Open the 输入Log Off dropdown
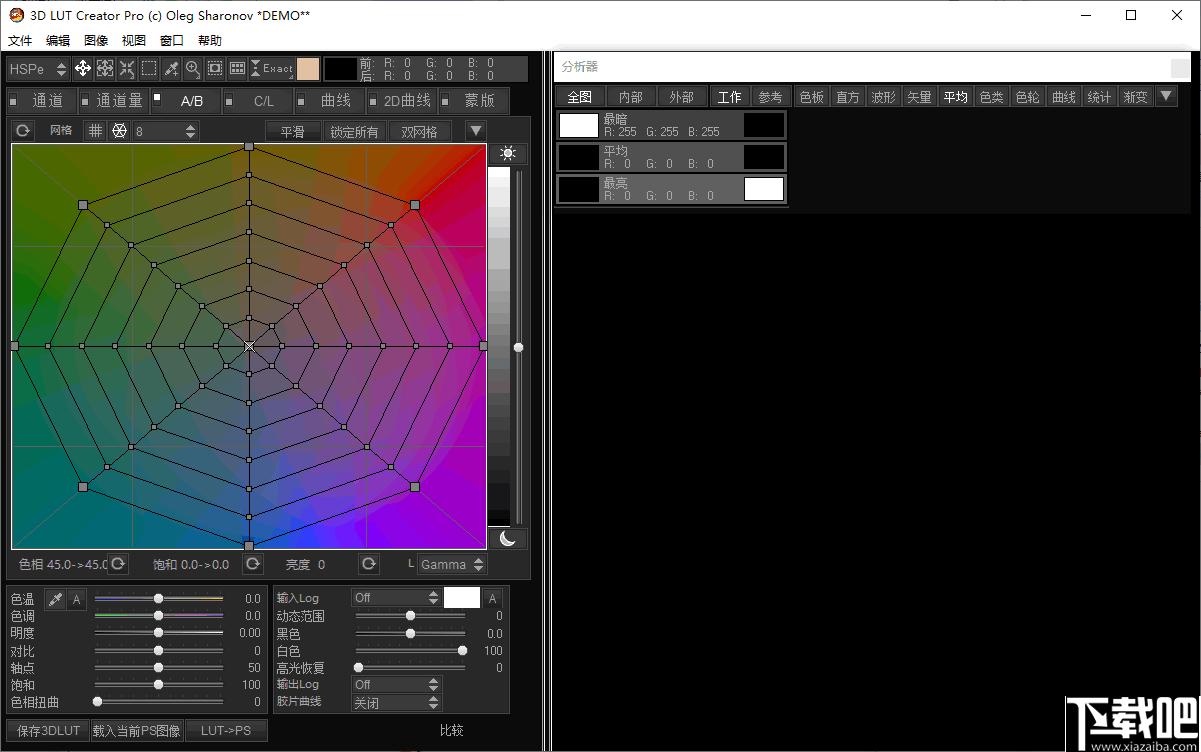Image resolution: width=1201 pixels, height=752 pixels. [396, 598]
